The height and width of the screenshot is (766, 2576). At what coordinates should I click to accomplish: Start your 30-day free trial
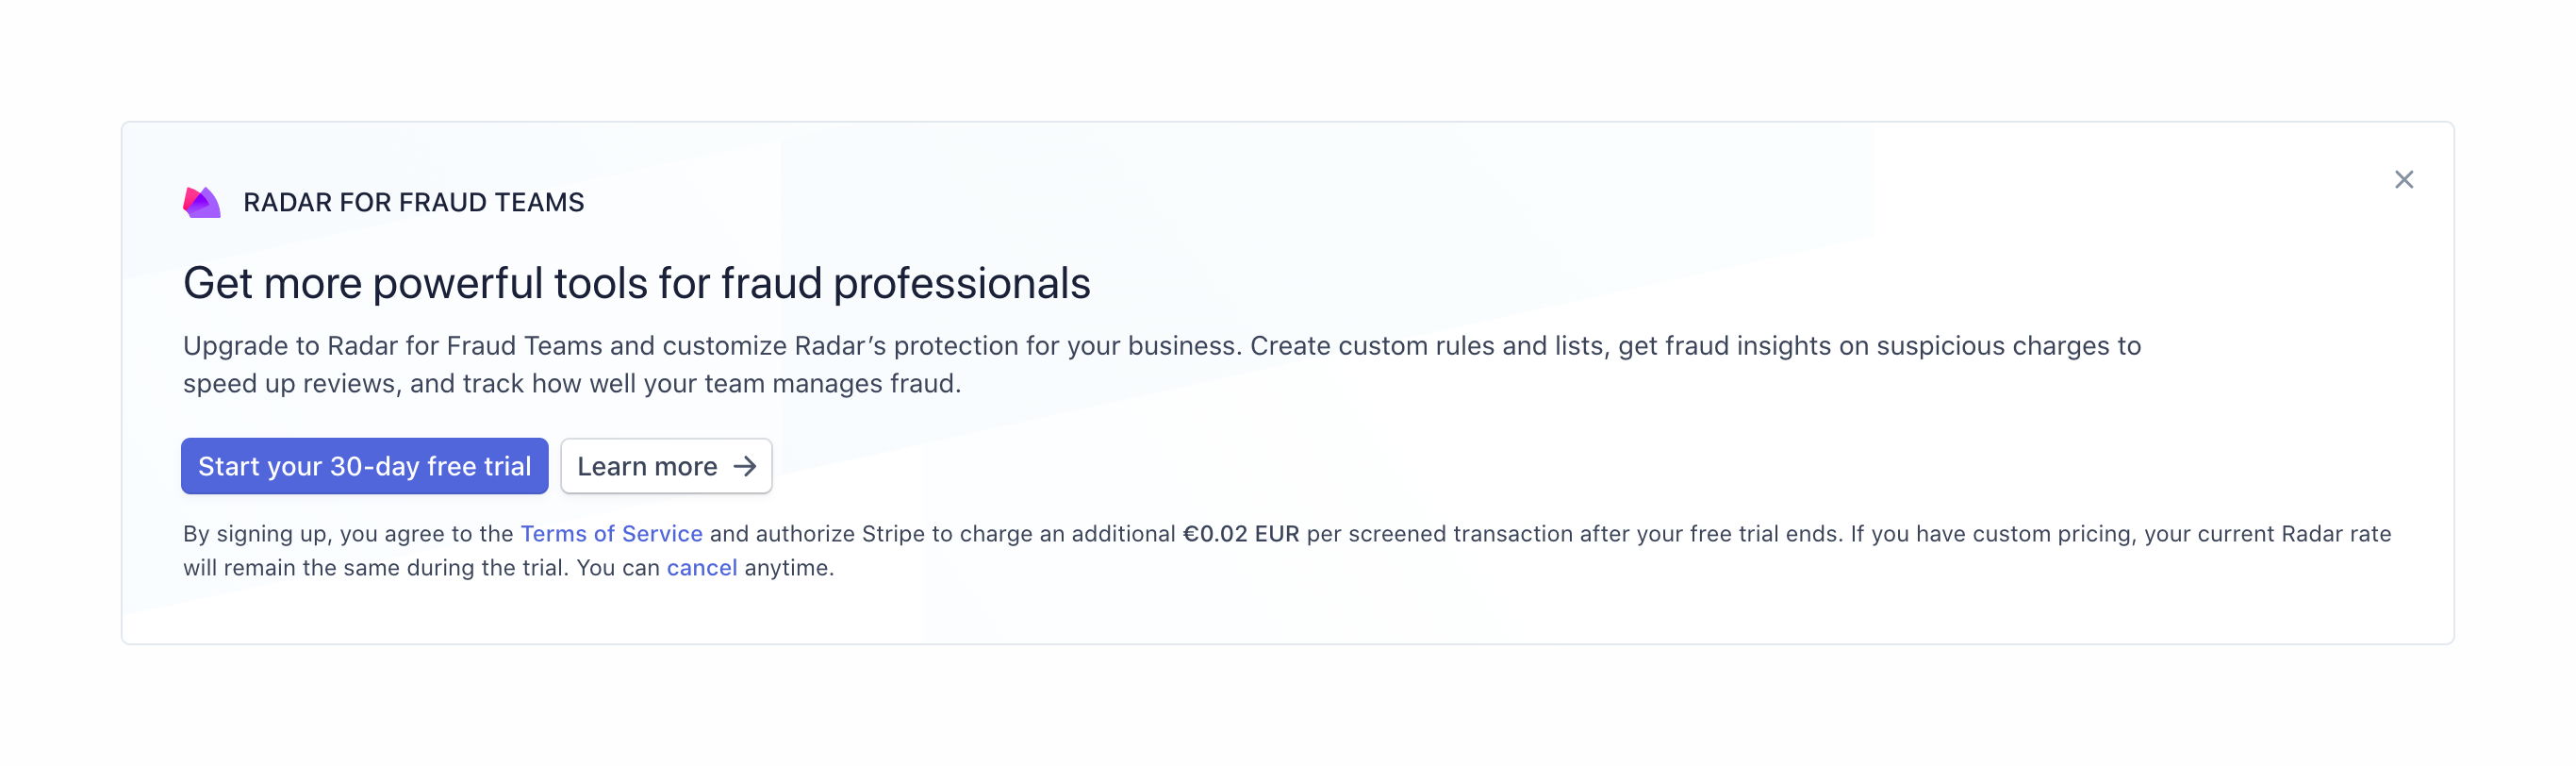(x=364, y=466)
